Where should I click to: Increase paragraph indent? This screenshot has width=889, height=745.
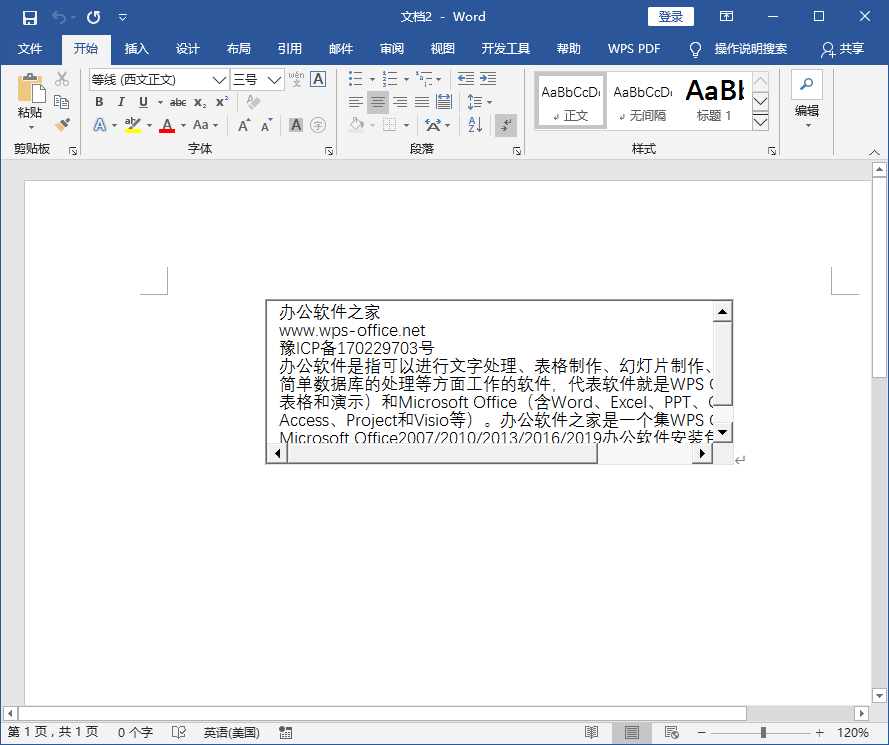(488, 79)
